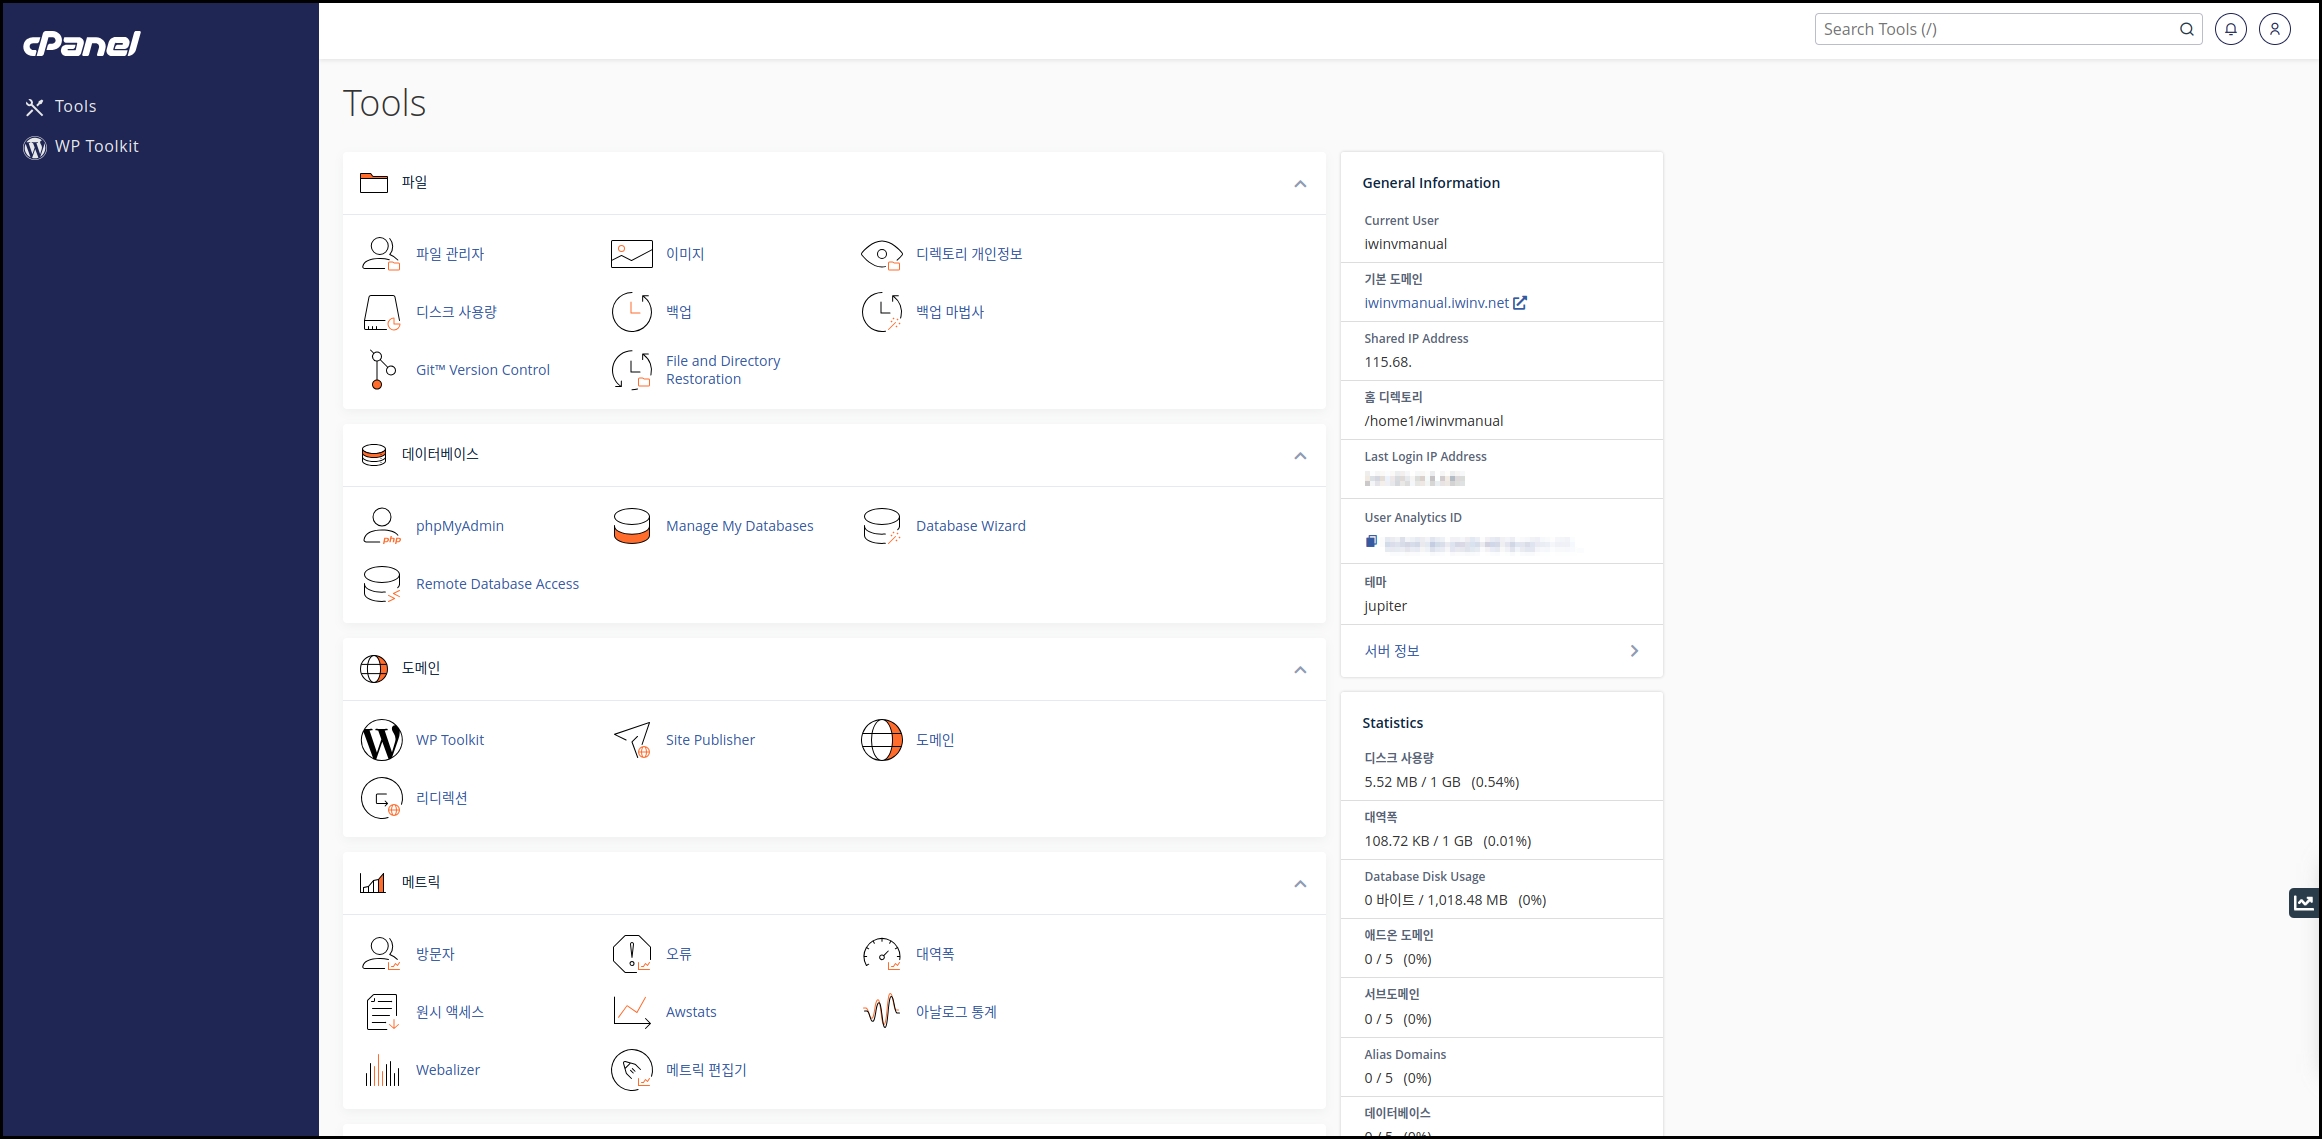Open the 디스크 사용량 disk usage icon
Viewport: 2322px width, 1139px height.
point(381,312)
